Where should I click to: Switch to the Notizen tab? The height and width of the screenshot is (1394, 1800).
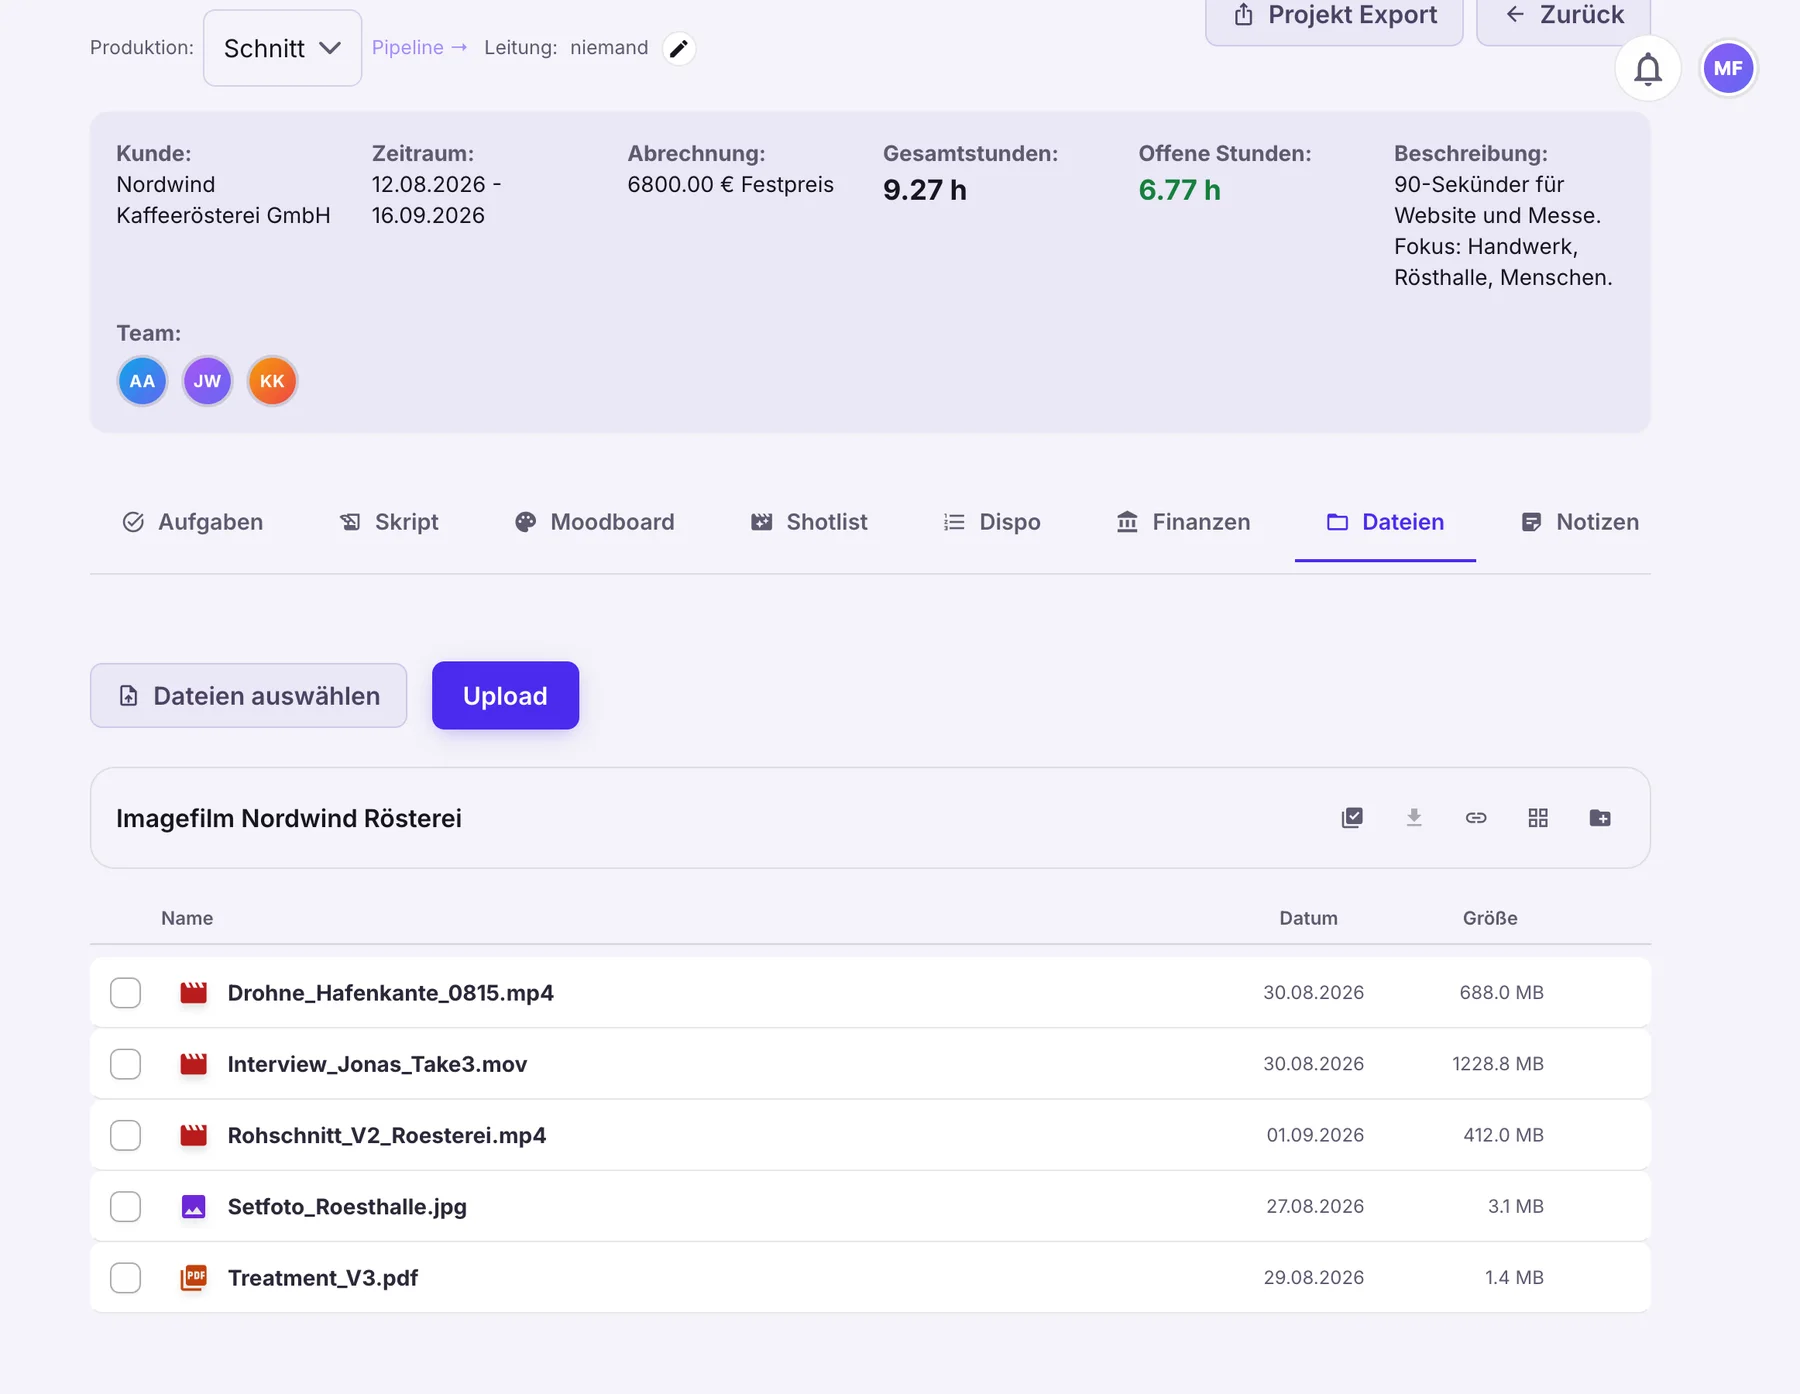[1579, 522]
